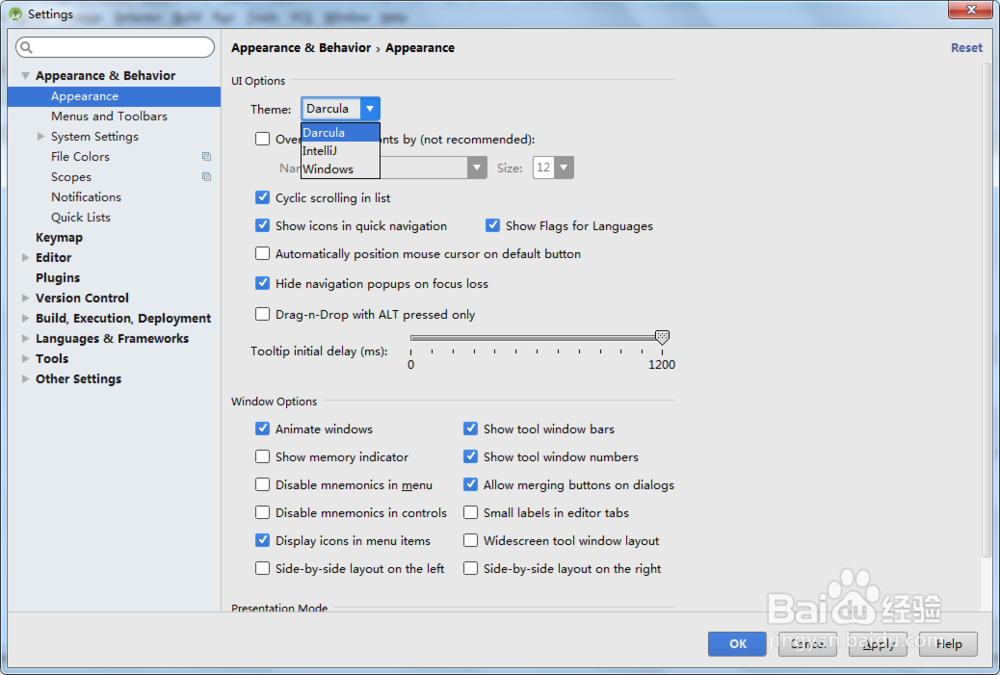This screenshot has height=675, width=1000.
Task: Enable Drag-n-Drop with ALT pressed only
Action: 263,314
